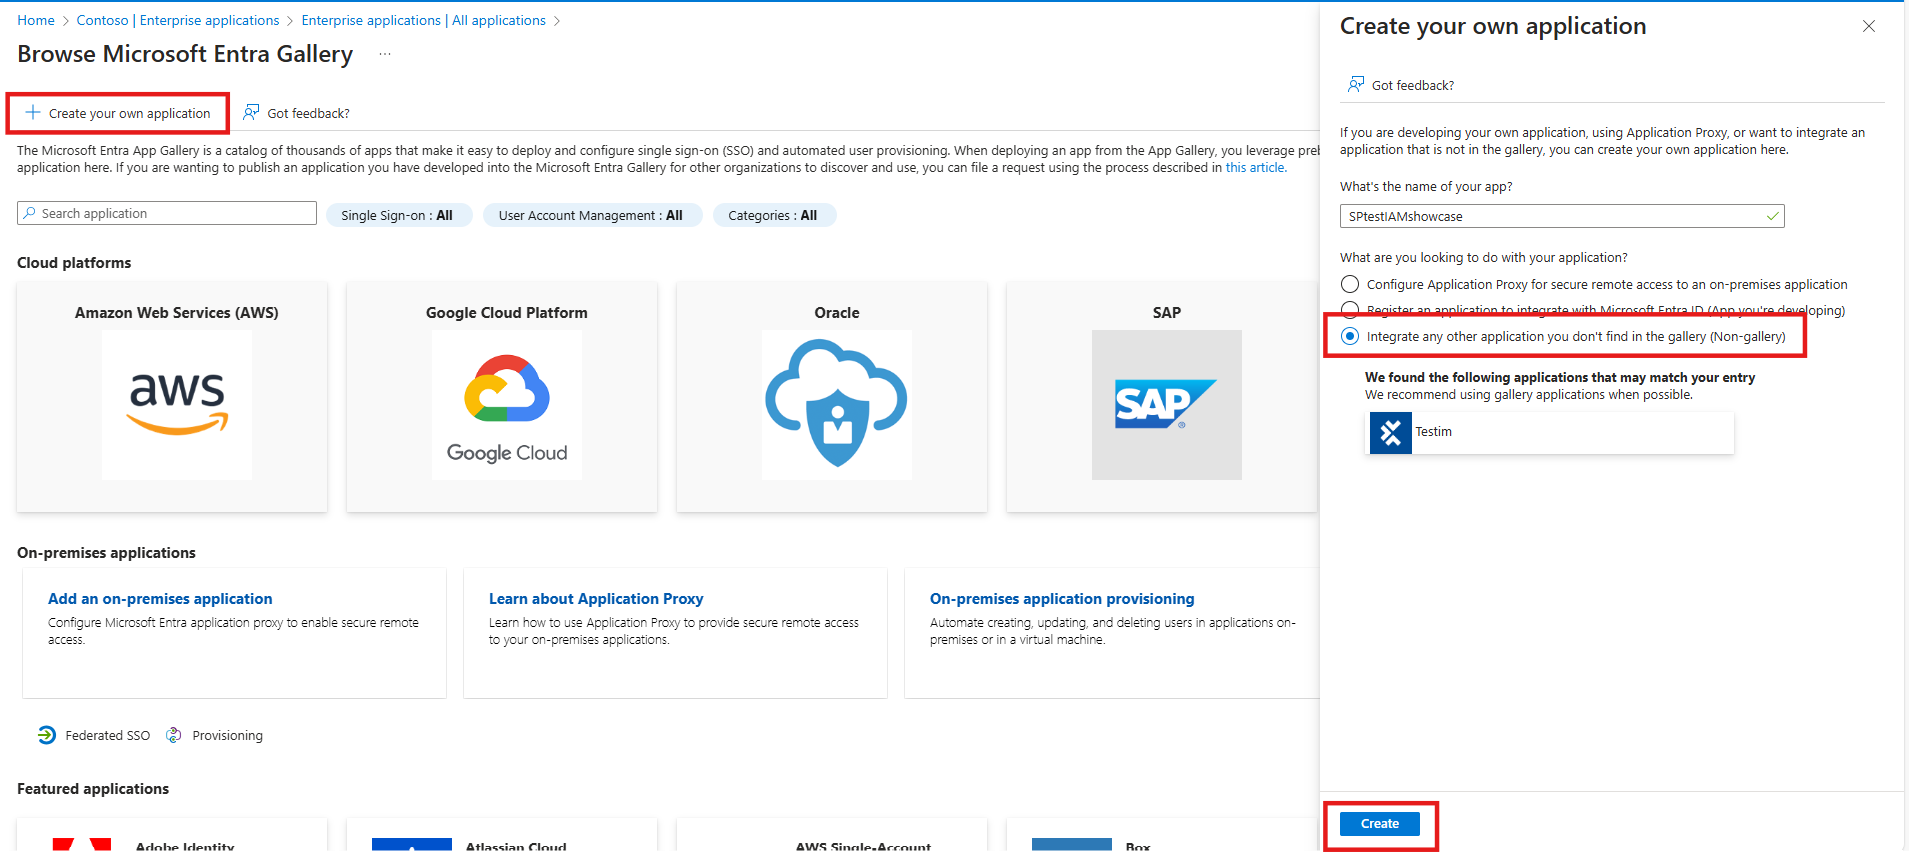Click the AWS logo thumbnail
Image resolution: width=1909 pixels, height=853 pixels.
click(x=177, y=405)
